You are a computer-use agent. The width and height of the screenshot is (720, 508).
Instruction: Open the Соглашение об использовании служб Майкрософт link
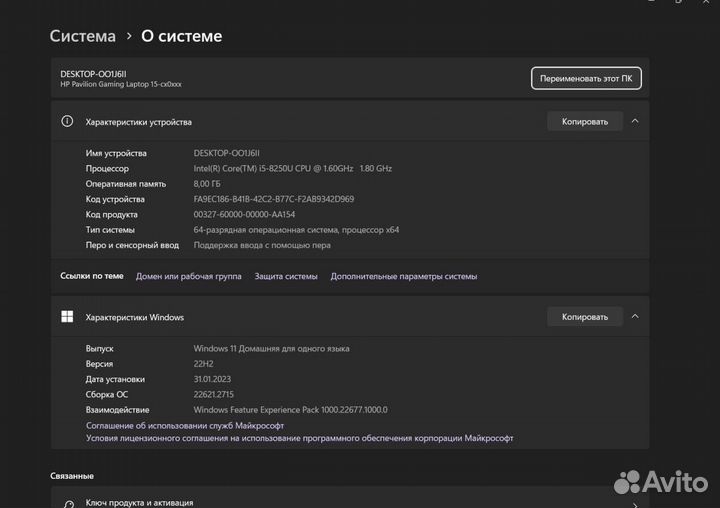click(x=185, y=425)
